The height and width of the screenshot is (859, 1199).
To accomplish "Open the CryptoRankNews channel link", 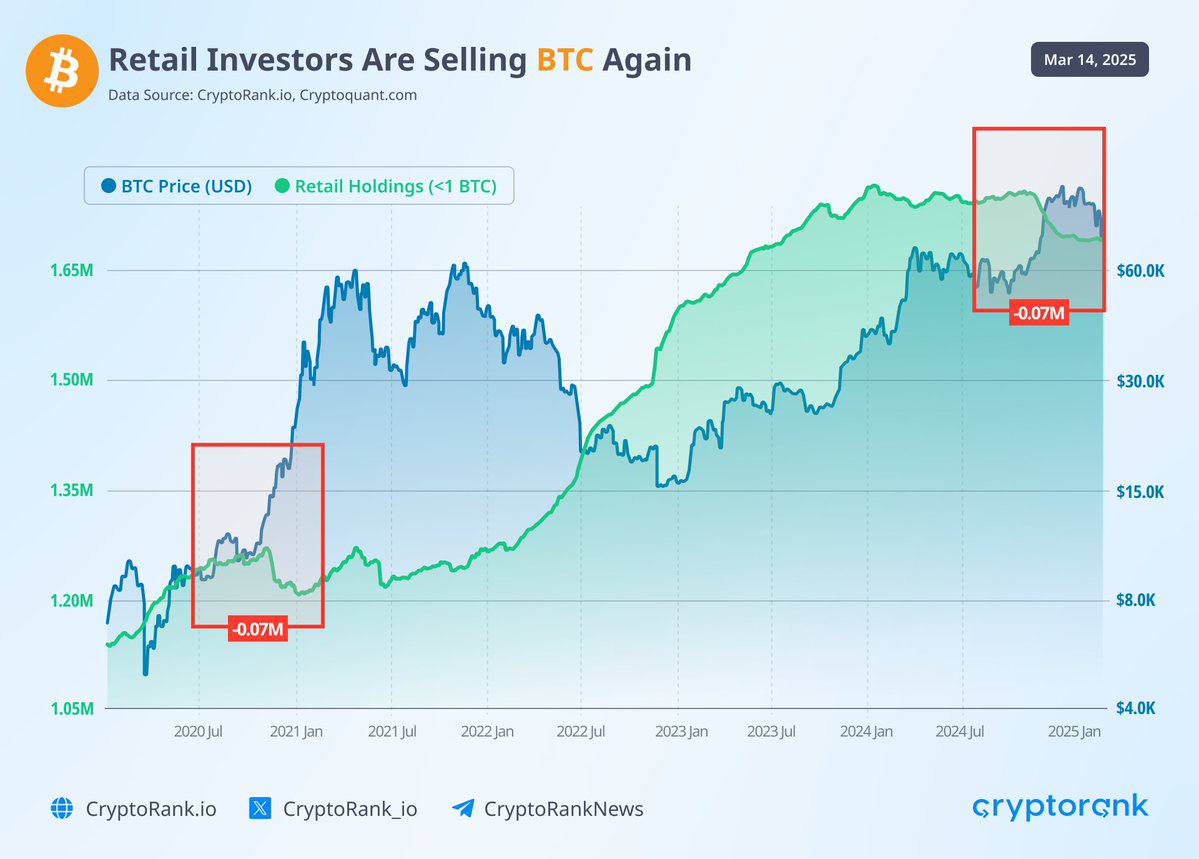I will click(564, 809).
